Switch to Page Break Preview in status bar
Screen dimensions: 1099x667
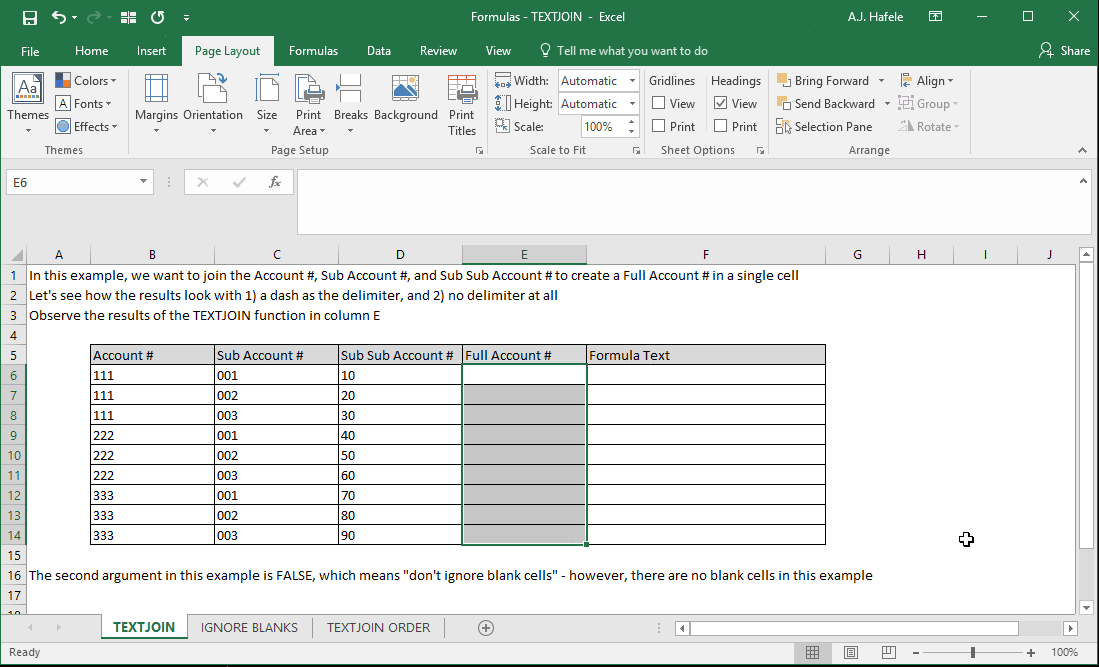(x=888, y=652)
